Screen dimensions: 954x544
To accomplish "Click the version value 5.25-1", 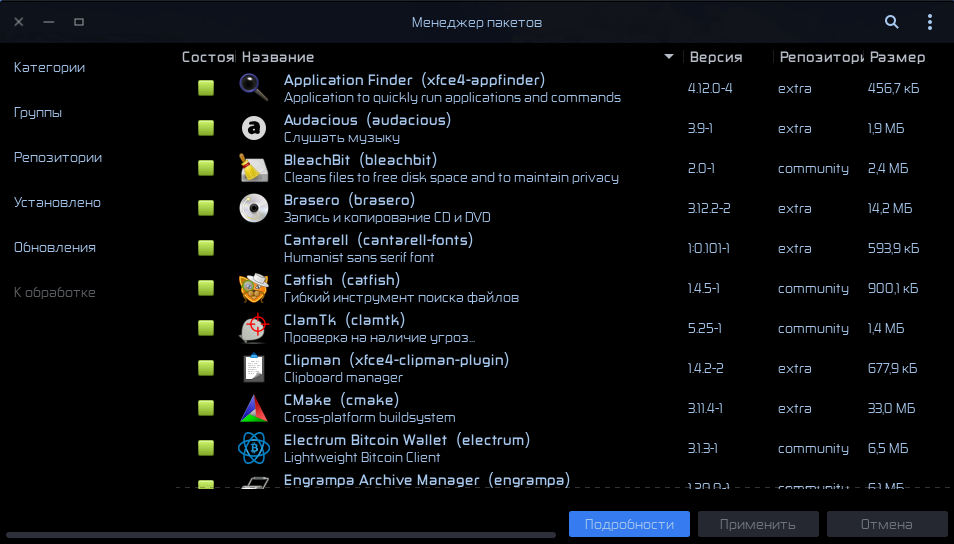I will coord(705,329).
